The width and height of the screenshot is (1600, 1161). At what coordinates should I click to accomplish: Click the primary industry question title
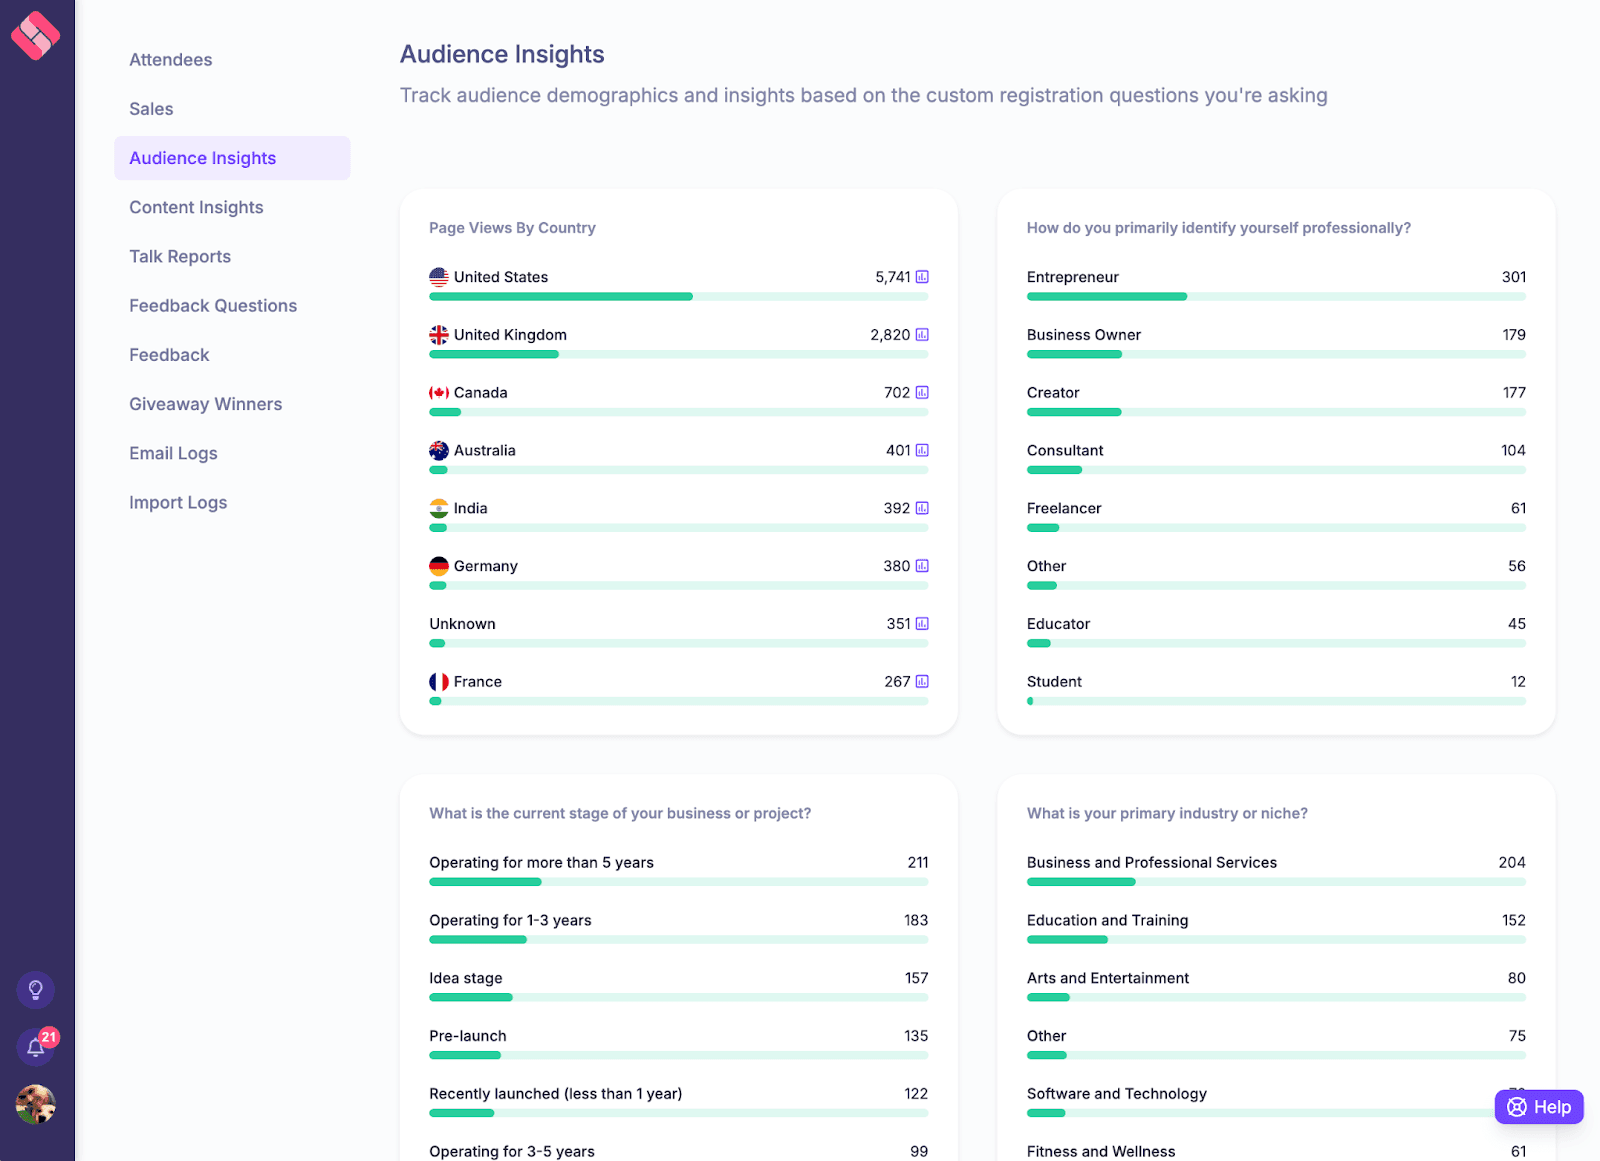point(1167,814)
